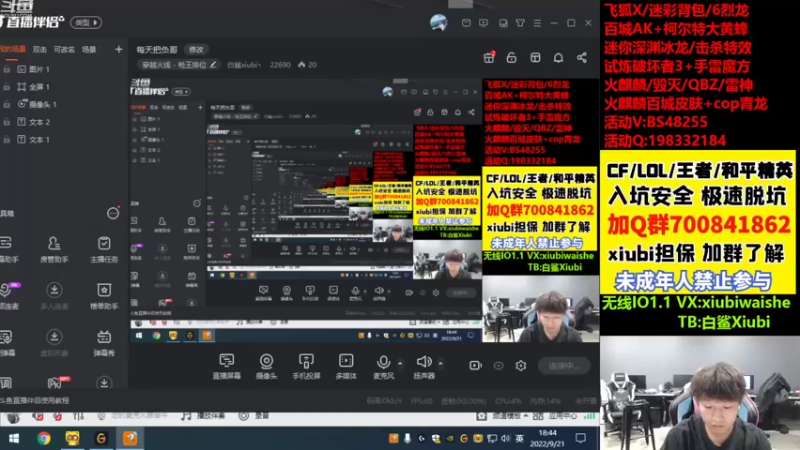Open the PK tool with the red badge
The image size is (800, 450).
click(56, 382)
